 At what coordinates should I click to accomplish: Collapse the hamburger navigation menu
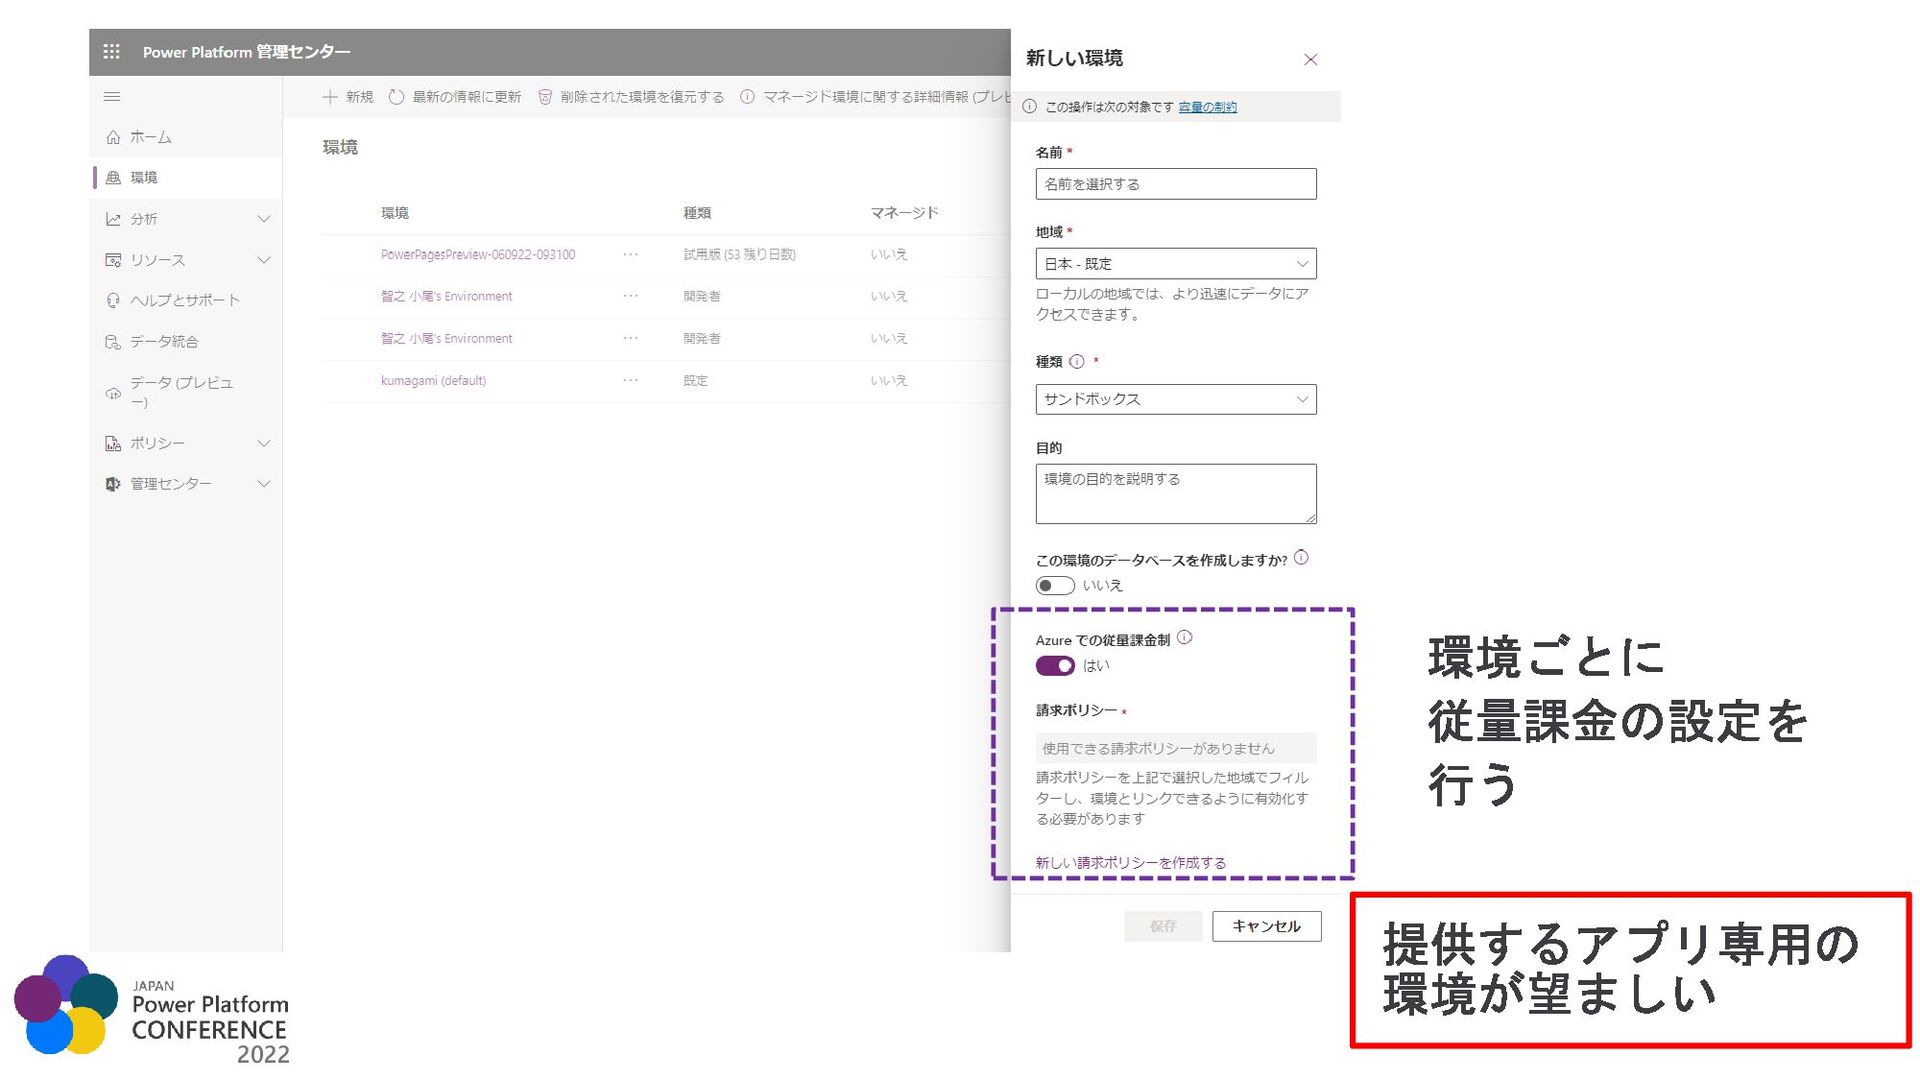click(x=112, y=97)
